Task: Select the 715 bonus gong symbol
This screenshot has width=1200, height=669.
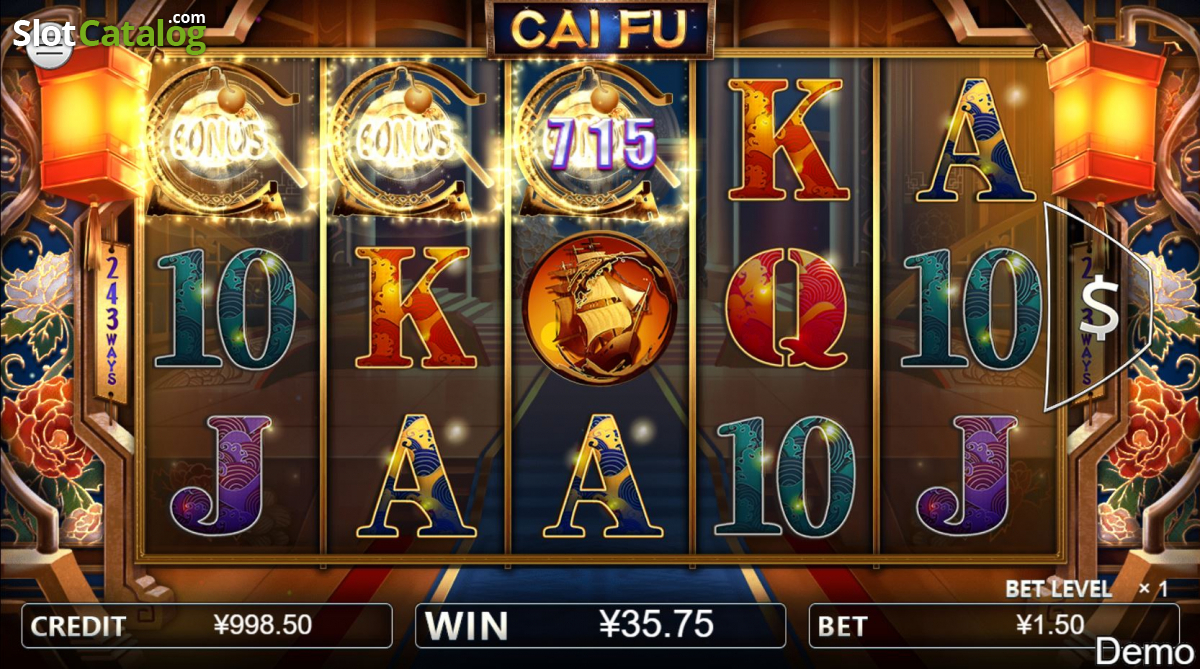Action: point(602,141)
